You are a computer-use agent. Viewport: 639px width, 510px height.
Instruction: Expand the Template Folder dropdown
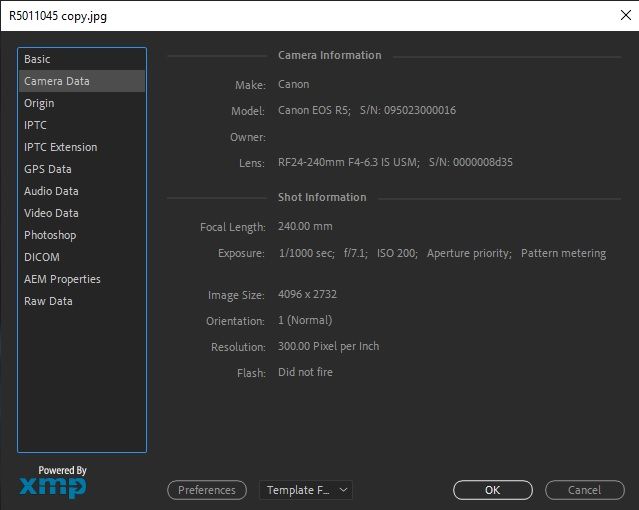(x=306, y=490)
